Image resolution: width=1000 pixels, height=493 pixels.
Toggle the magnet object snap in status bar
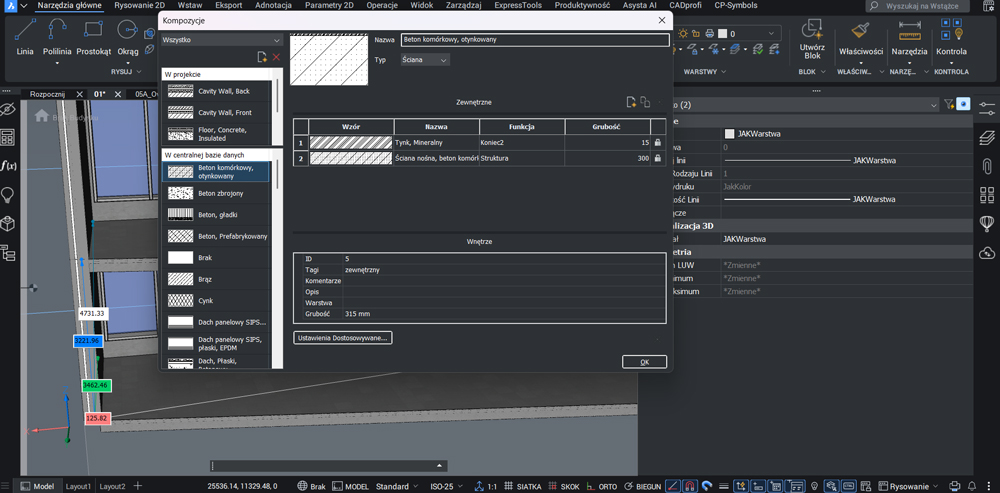690,486
